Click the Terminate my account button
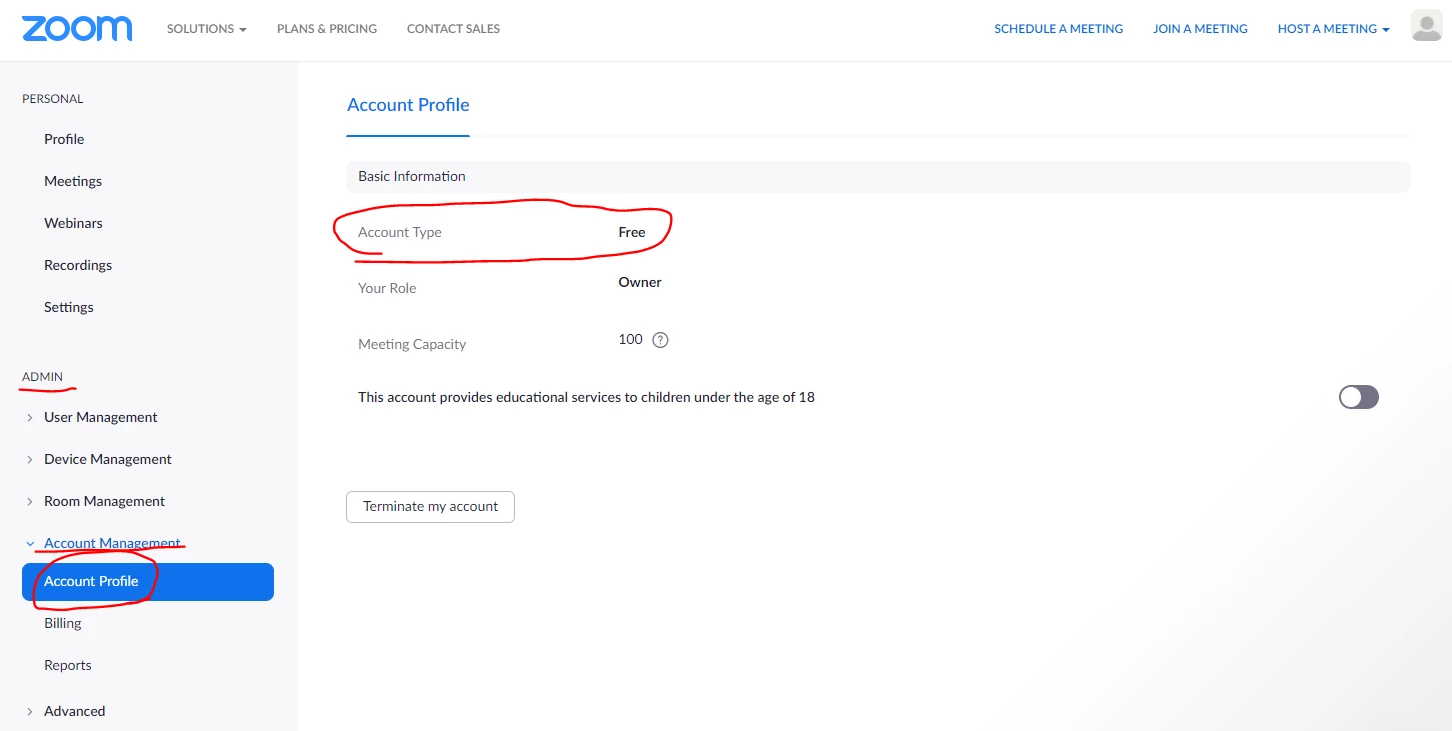The height and width of the screenshot is (731, 1452). 430,507
